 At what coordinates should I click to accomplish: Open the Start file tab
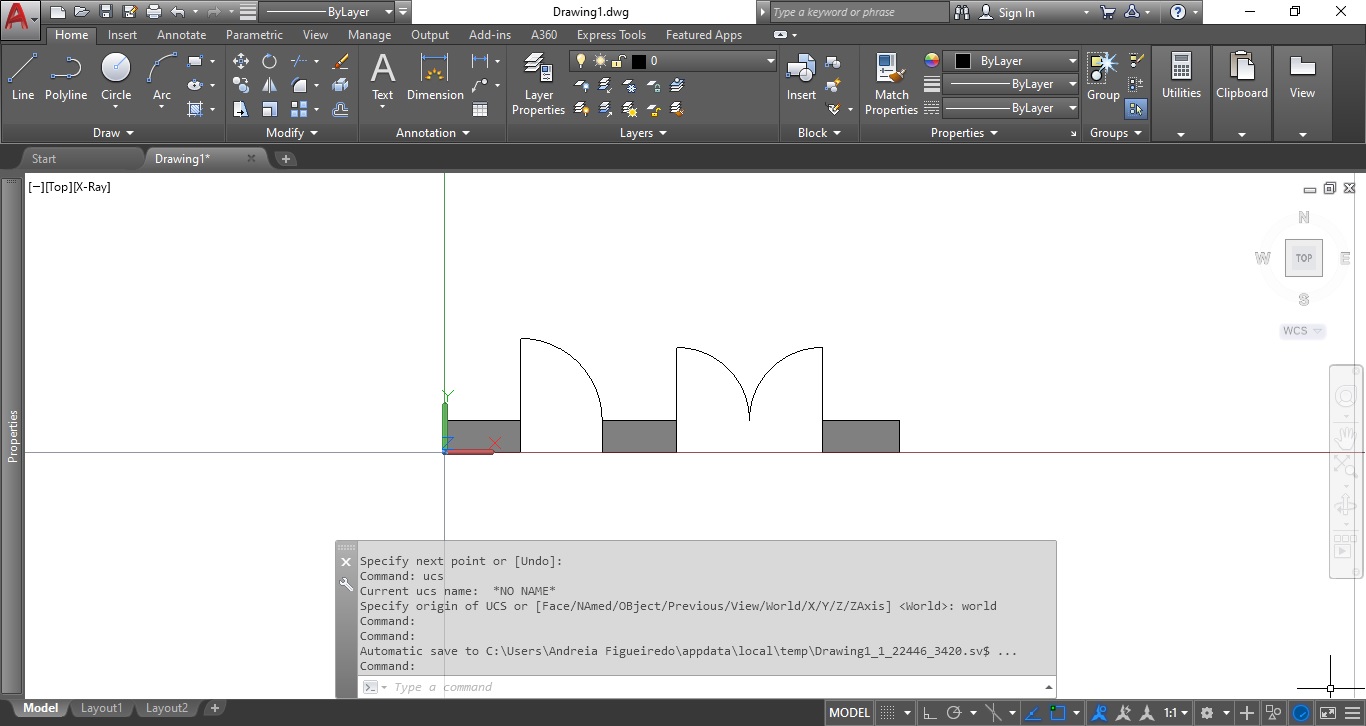point(44,158)
